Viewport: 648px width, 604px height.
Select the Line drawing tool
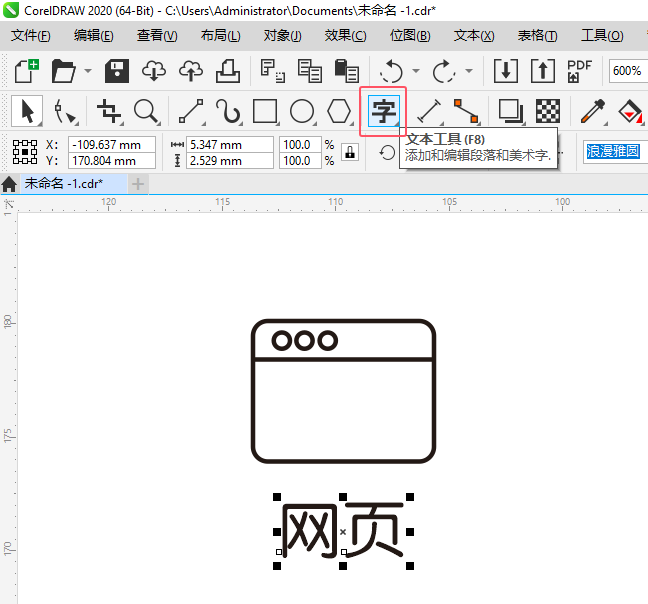tap(191, 111)
